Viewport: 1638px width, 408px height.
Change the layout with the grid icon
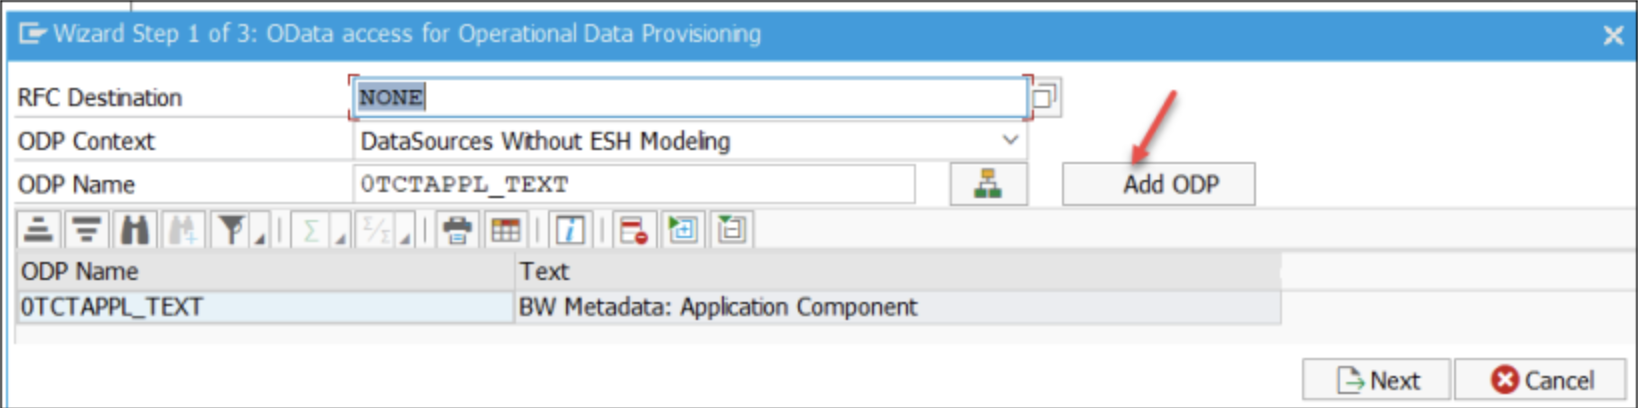(506, 230)
